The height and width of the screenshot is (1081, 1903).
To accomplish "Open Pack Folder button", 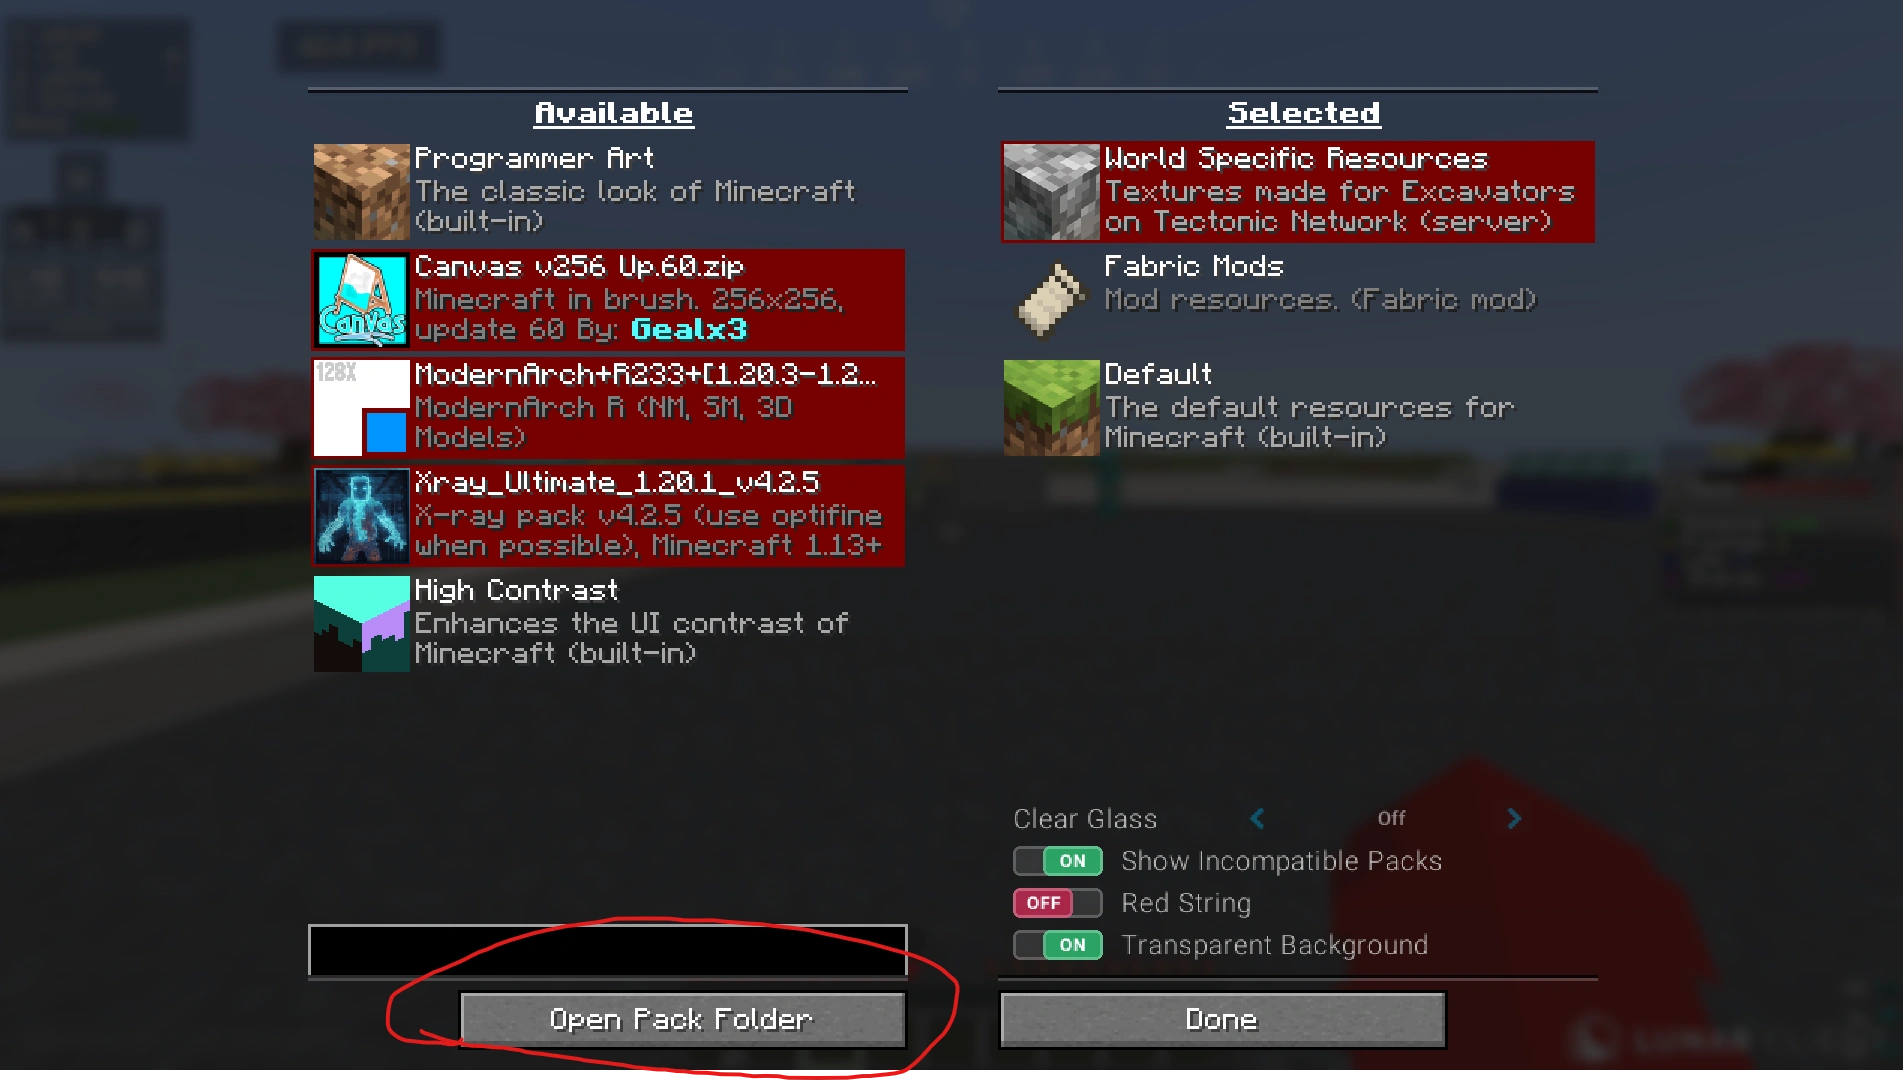I will [682, 1020].
